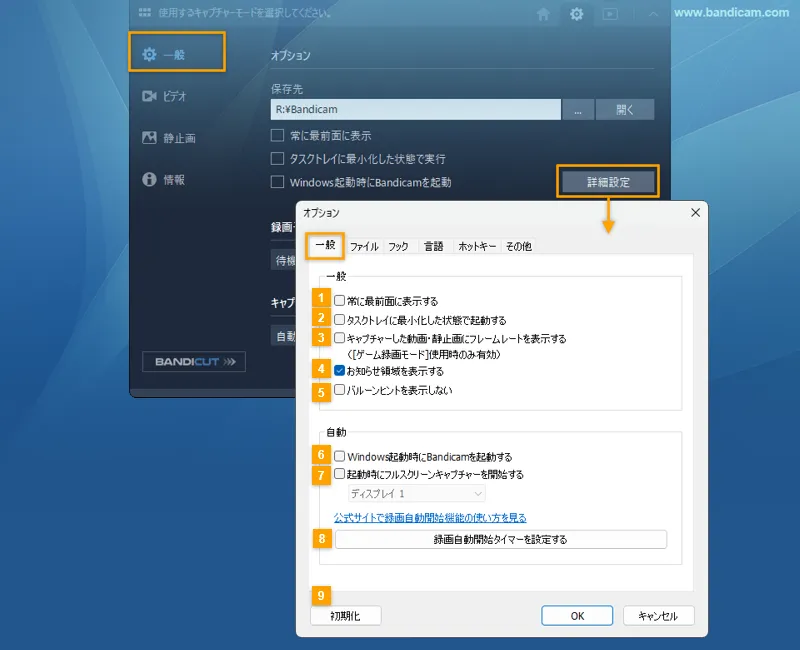Click キャンセル in the オプション dialog

[658, 616]
